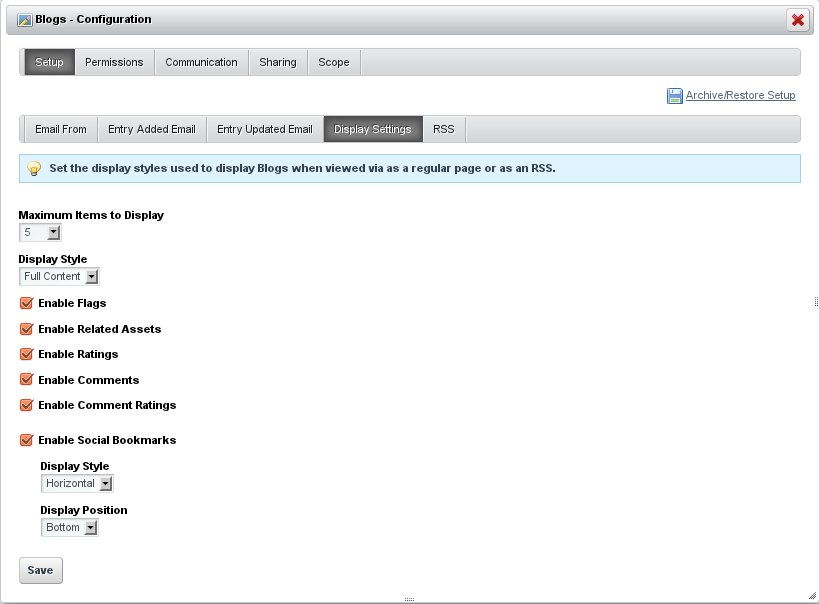
Task: Disable the Enable Ratings checkbox
Action: click(x=27, y=354)
